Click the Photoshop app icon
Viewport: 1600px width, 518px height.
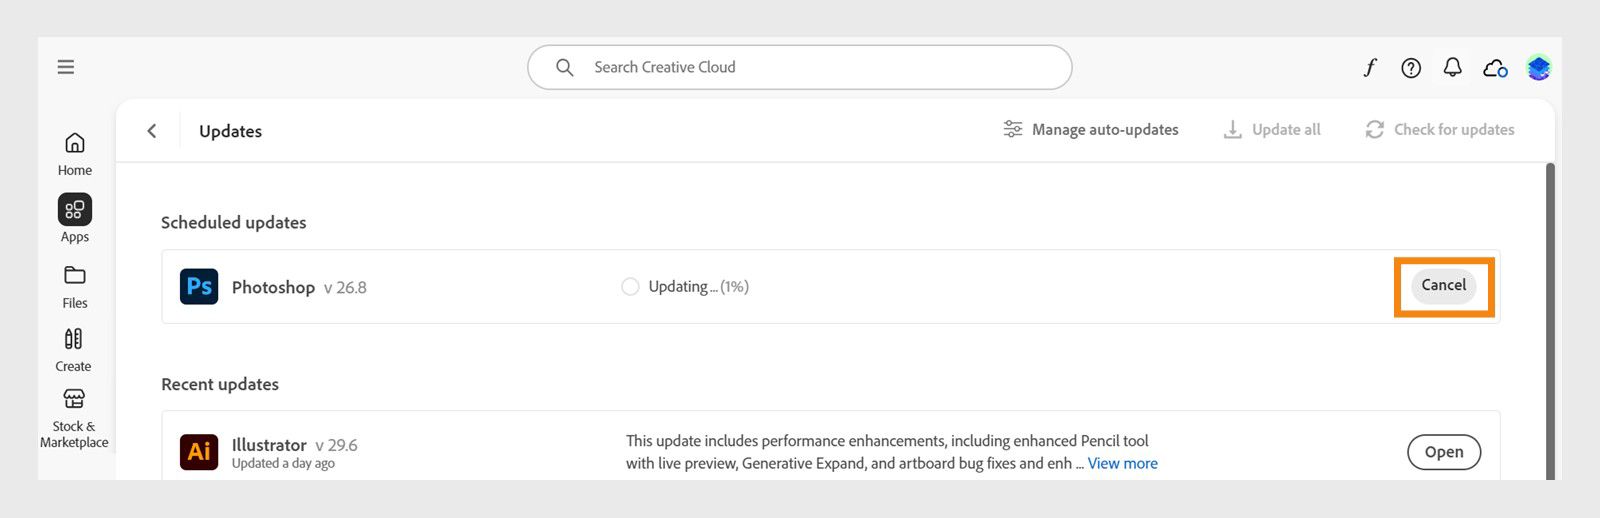pos(199,287)
